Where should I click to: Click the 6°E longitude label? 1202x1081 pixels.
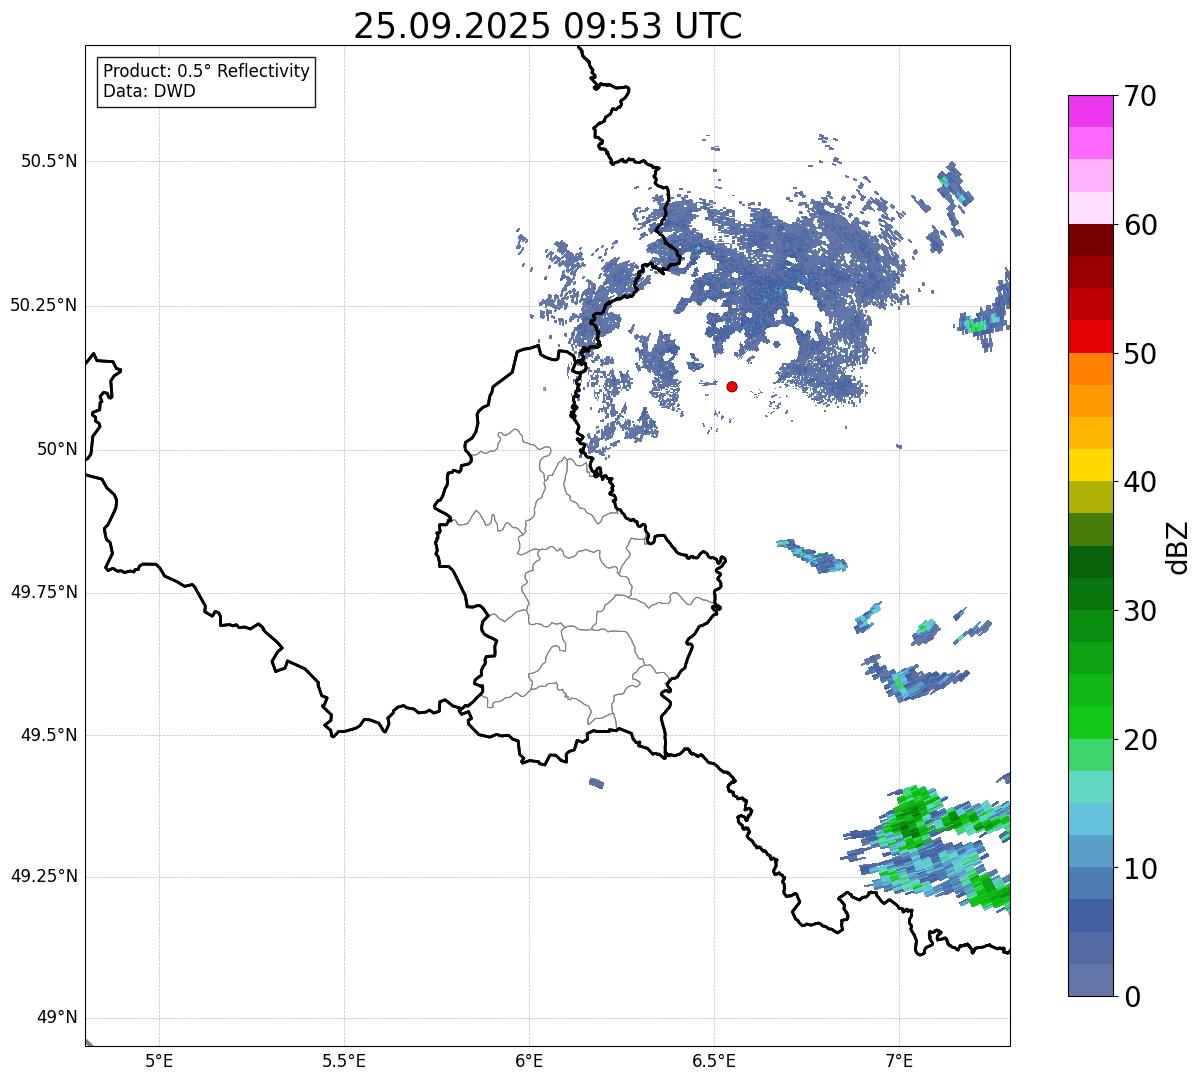coord(529,1061)
